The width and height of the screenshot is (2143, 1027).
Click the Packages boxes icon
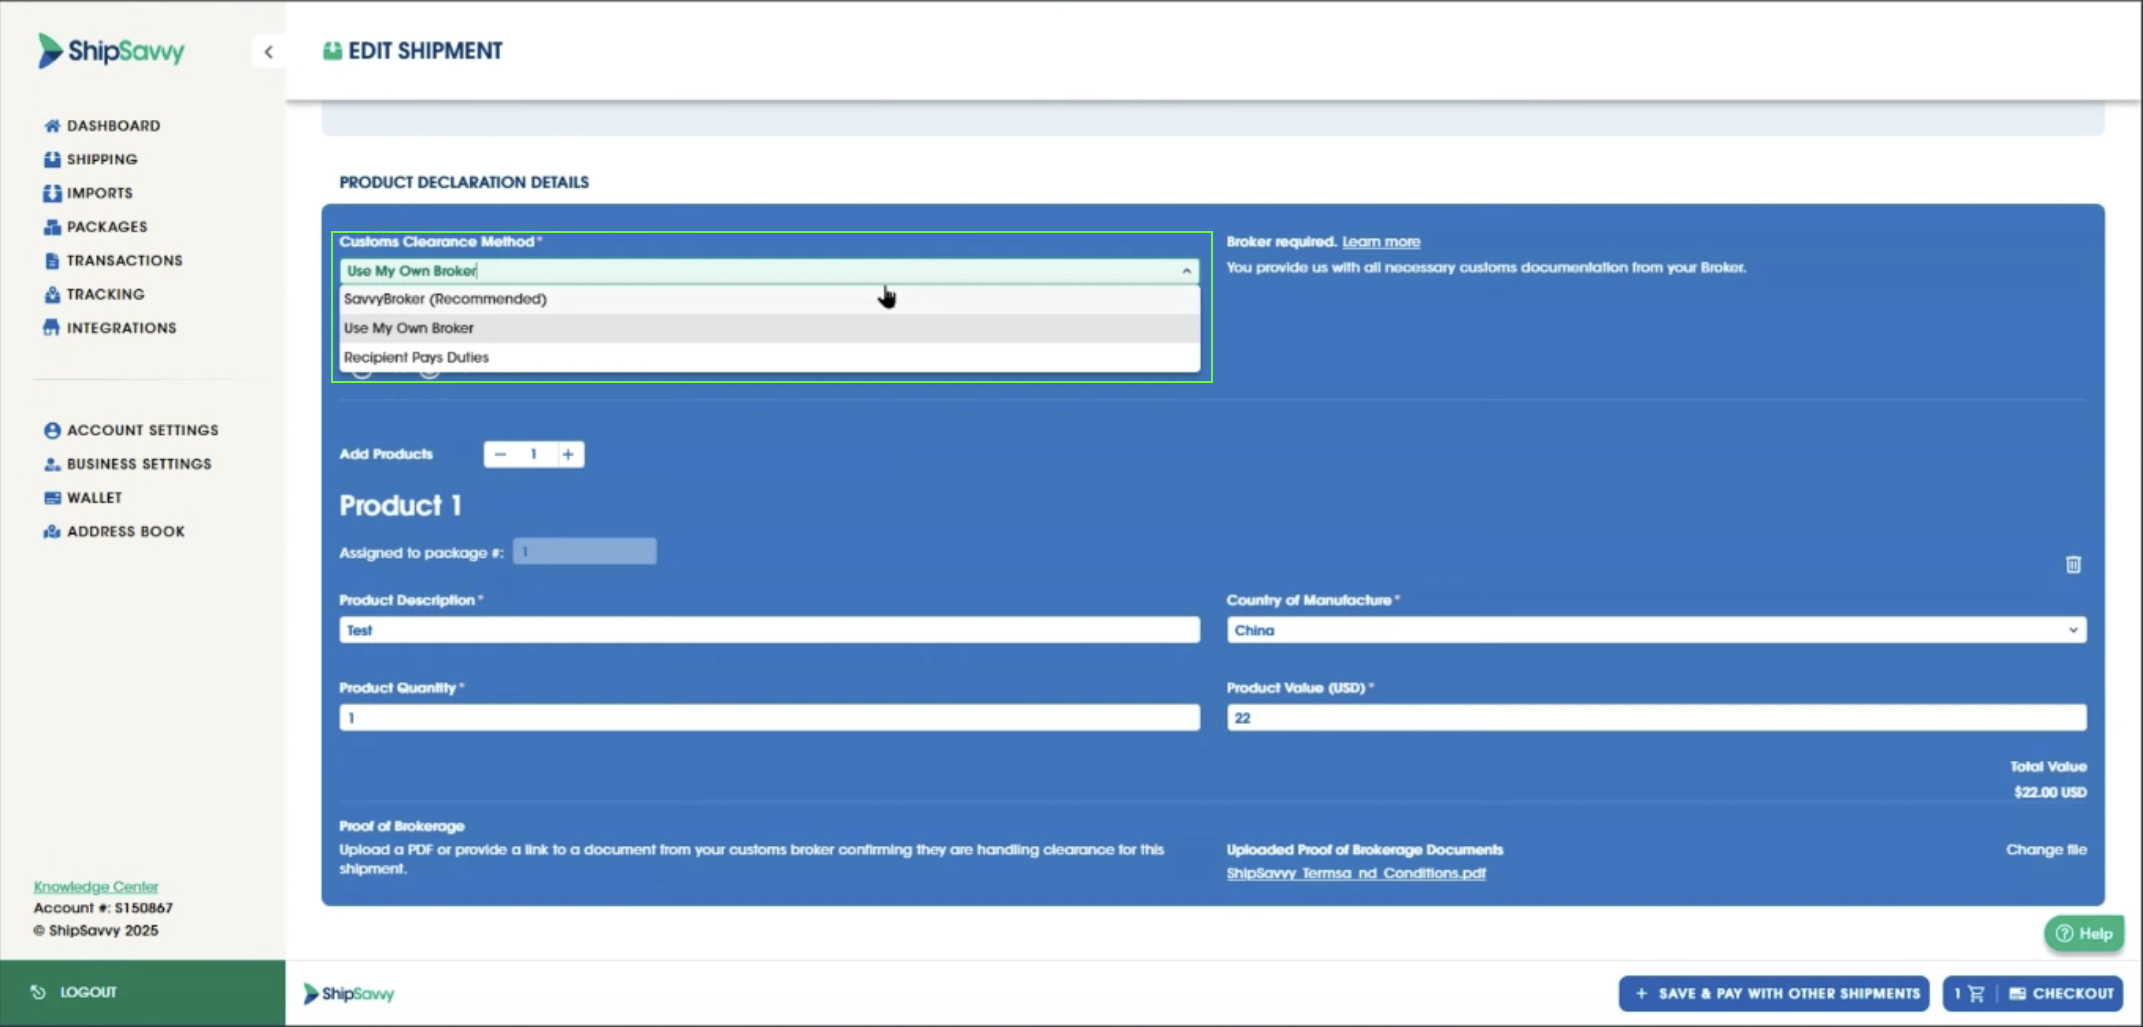click(52, 227)
